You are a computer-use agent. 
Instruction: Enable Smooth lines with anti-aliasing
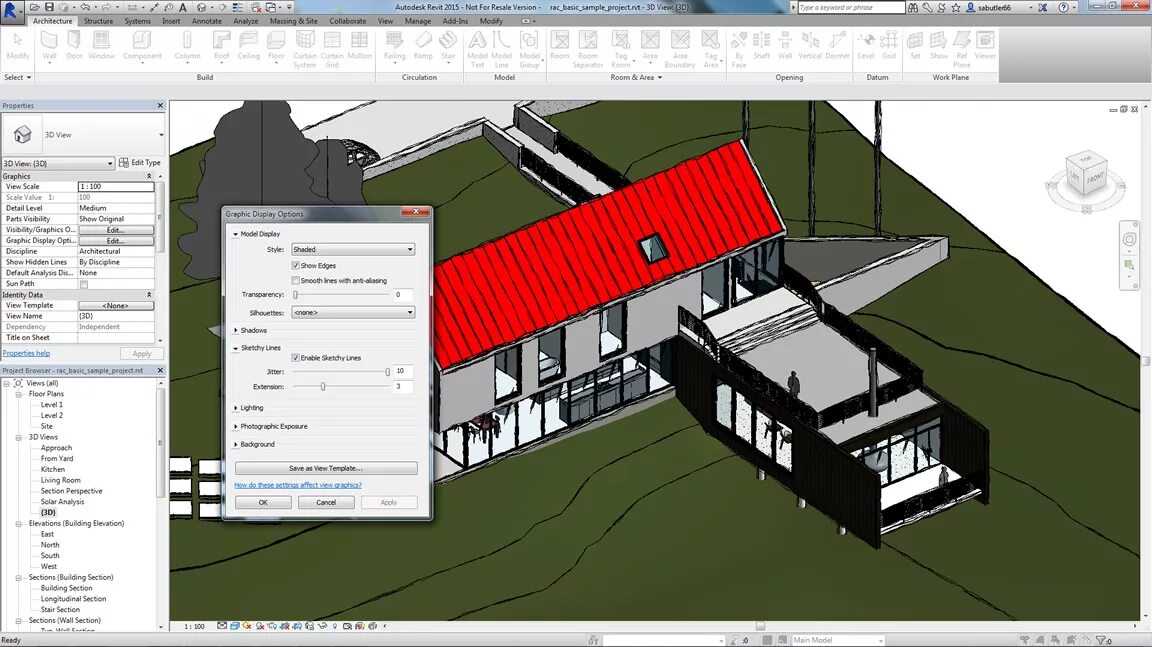click(295, 281)
